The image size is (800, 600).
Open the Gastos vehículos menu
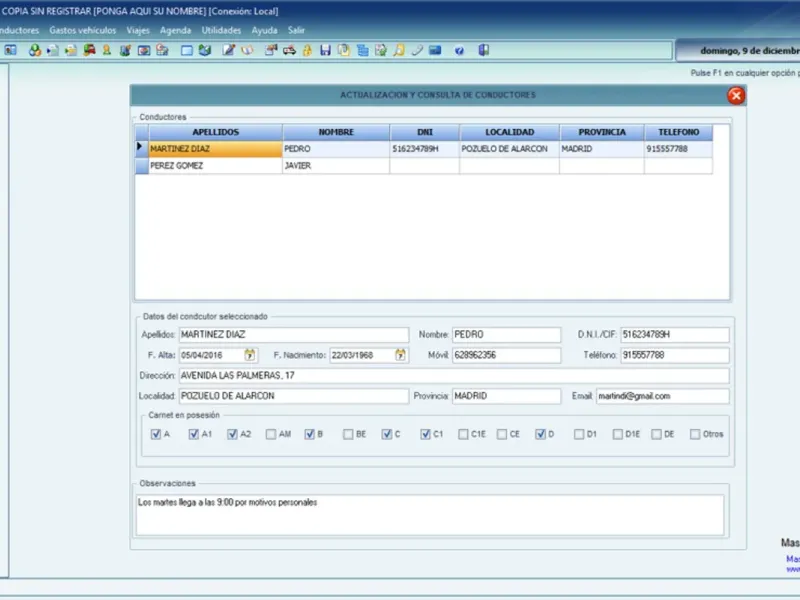coord(83,30)
